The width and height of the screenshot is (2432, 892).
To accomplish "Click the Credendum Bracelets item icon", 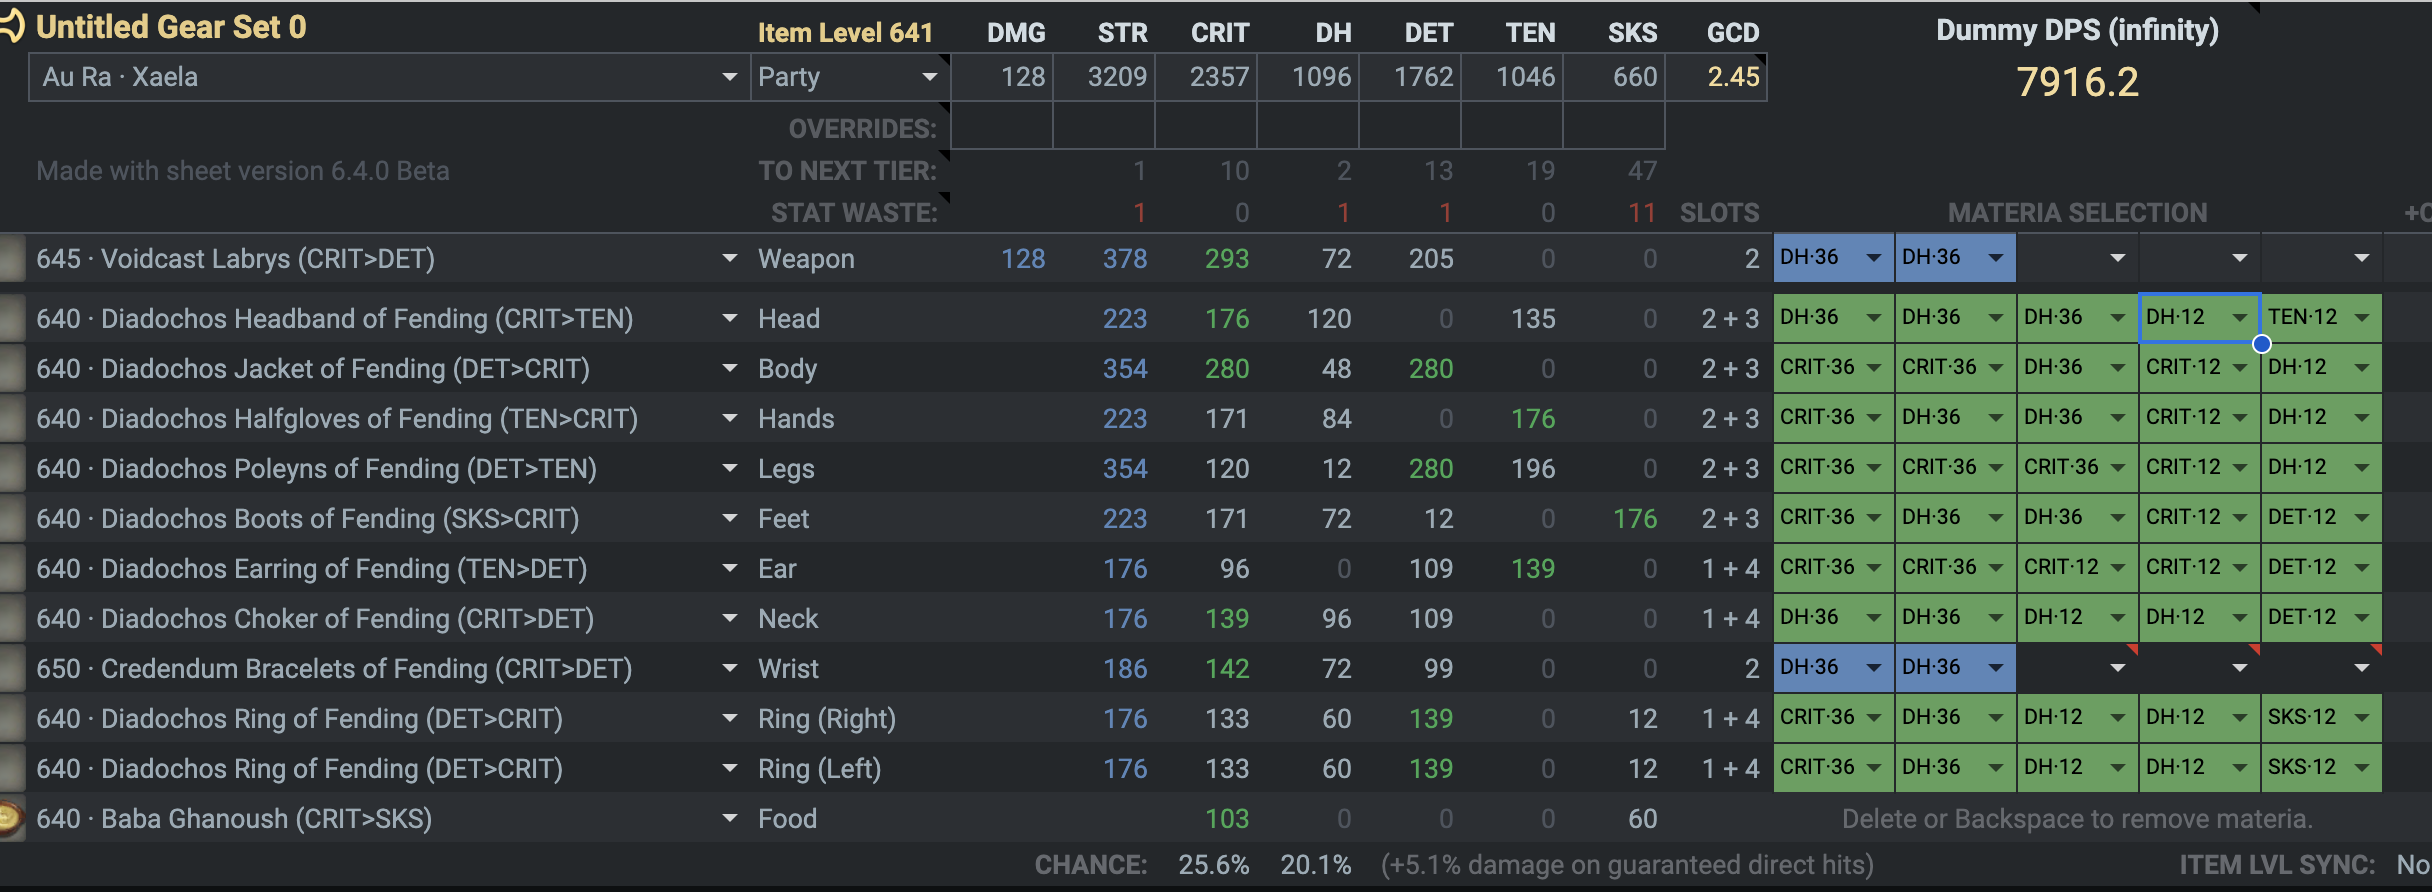I will [x=11, y=668].
